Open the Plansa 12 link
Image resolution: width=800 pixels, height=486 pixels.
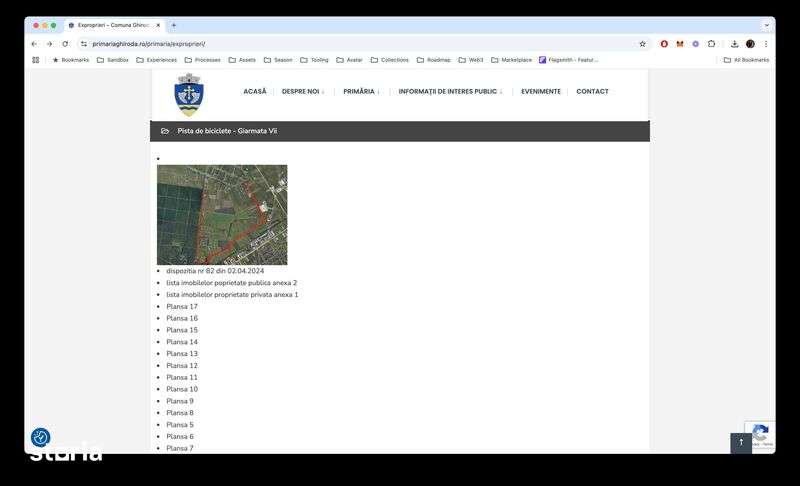(182, 366)
